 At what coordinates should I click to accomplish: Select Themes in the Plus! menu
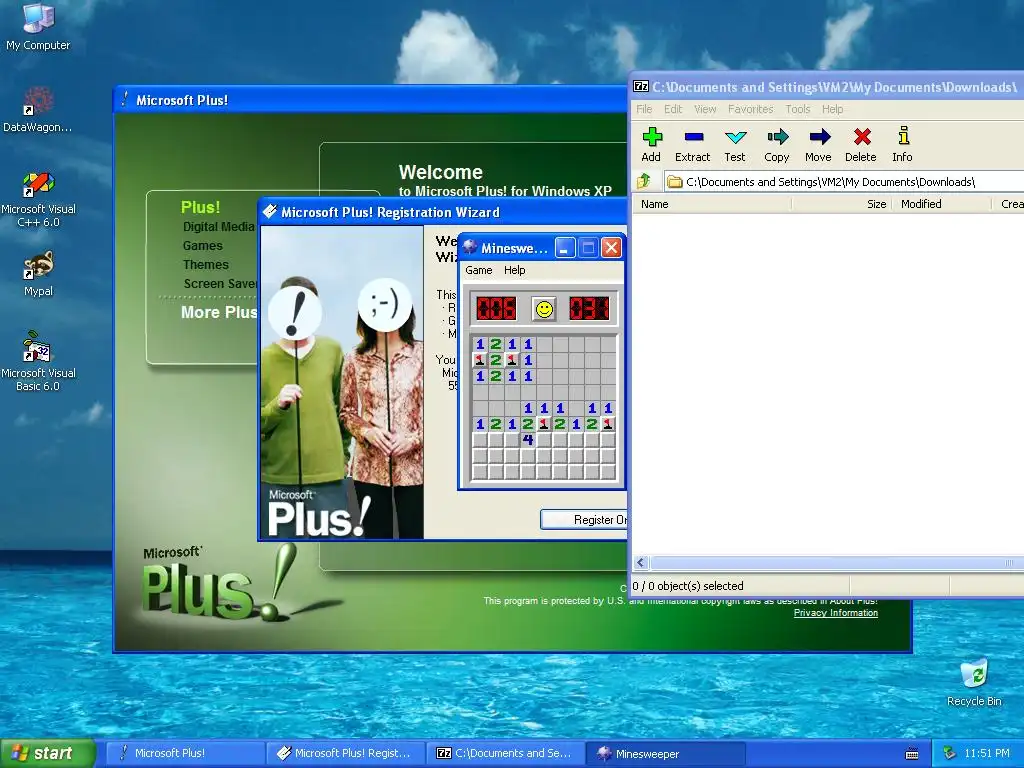tap(206, 264)
